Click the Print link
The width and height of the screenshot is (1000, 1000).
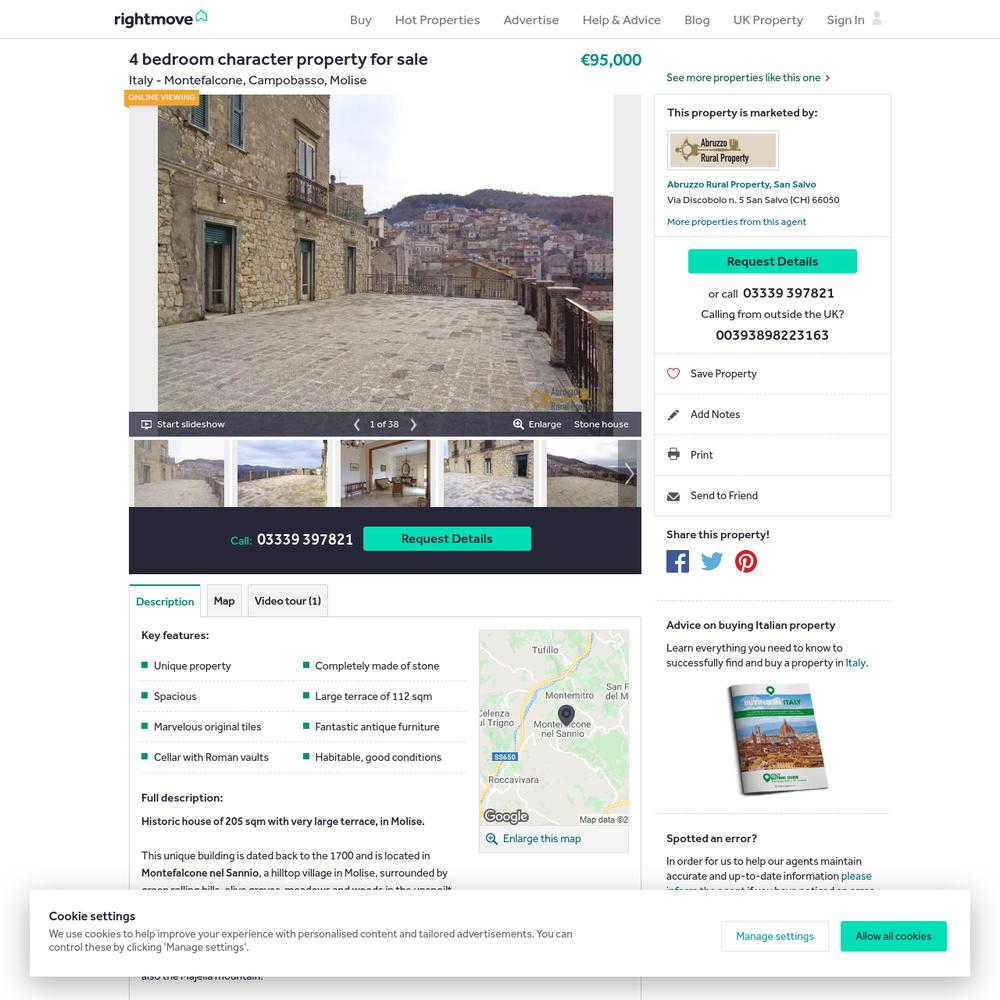[x=701, y=455]
